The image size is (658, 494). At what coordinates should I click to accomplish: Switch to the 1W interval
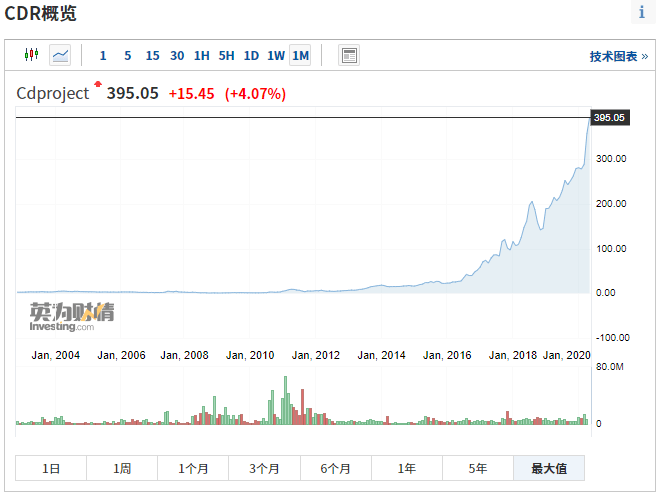tap(276, 56)
